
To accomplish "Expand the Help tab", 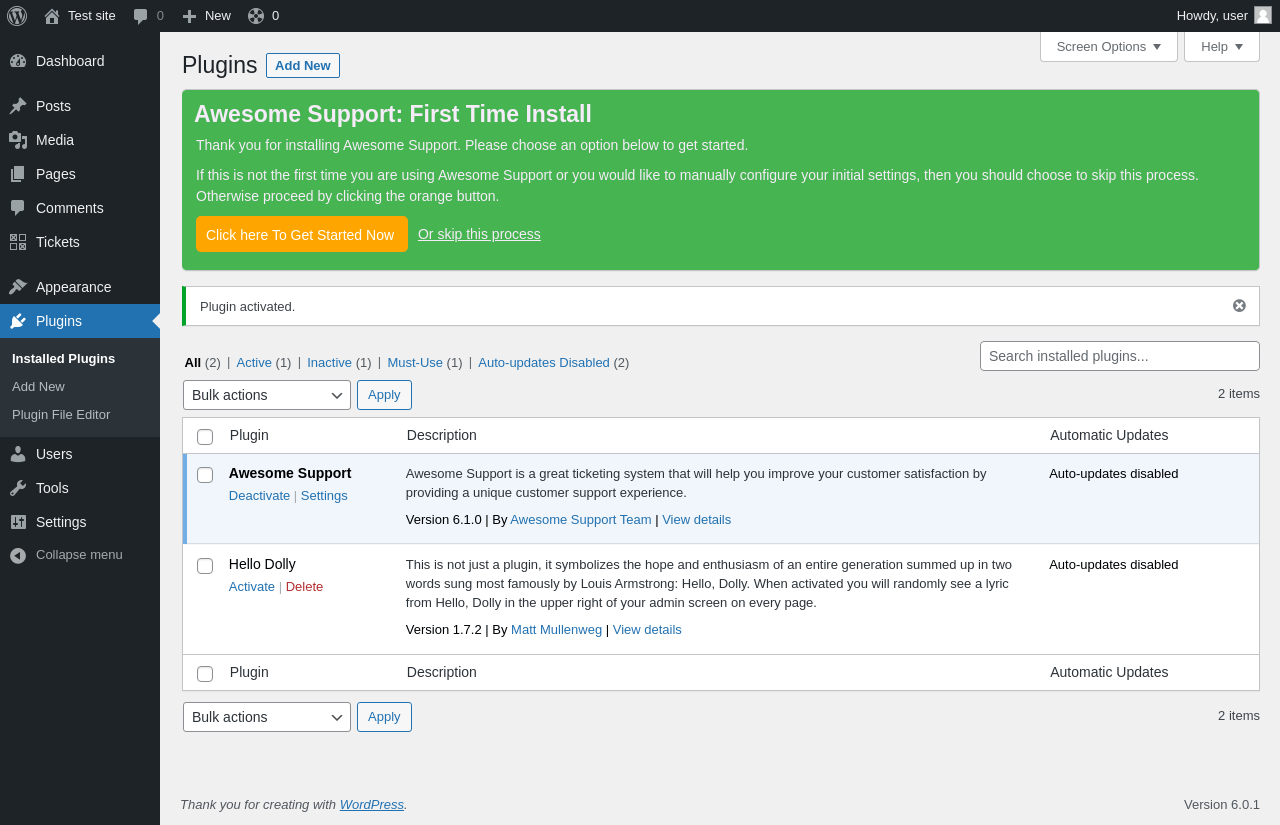I will coord(1221,46).
